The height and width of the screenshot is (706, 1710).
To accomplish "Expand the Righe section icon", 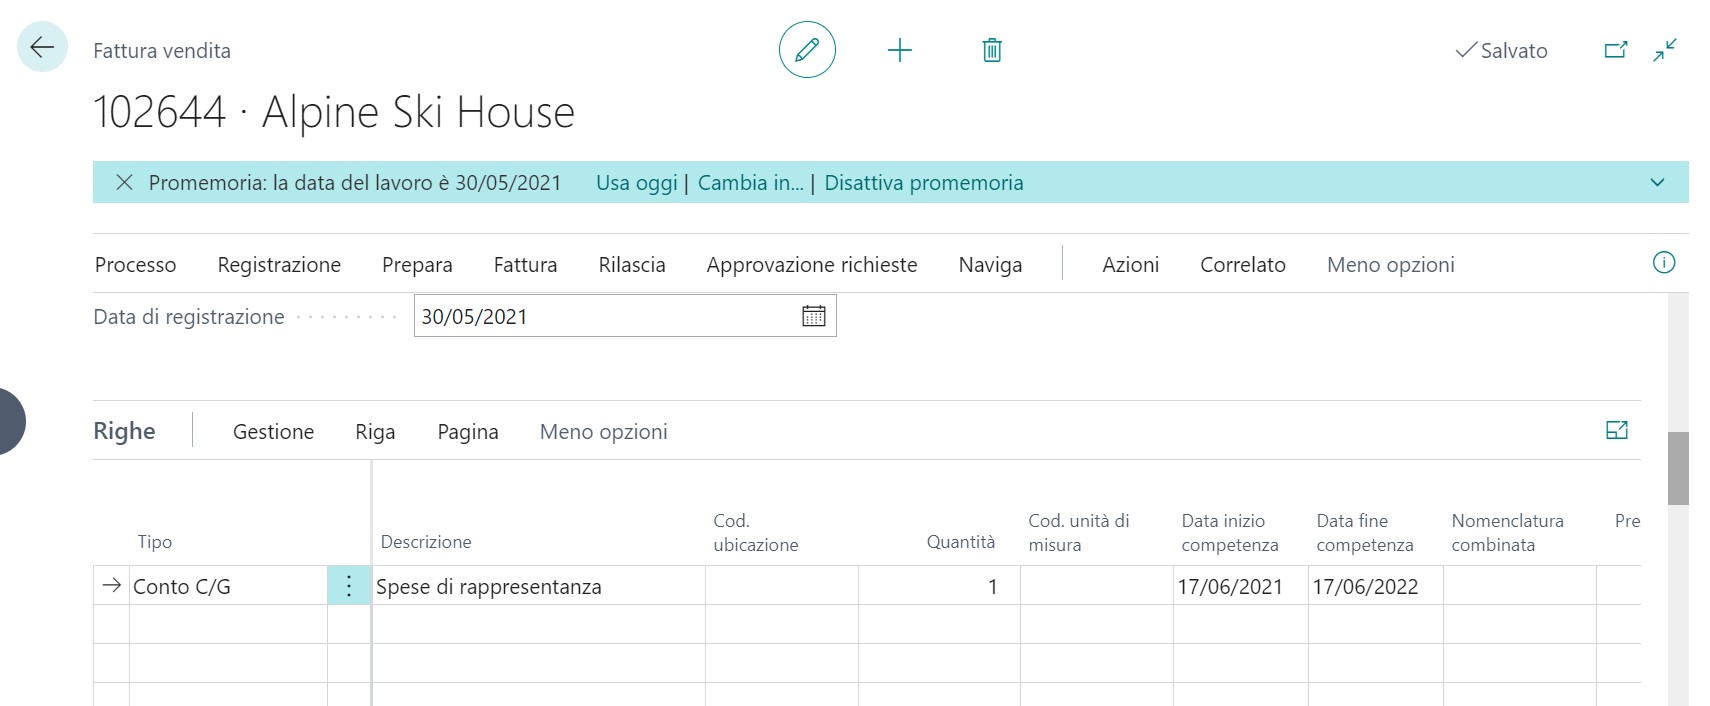I will (x=1617, y=430).
